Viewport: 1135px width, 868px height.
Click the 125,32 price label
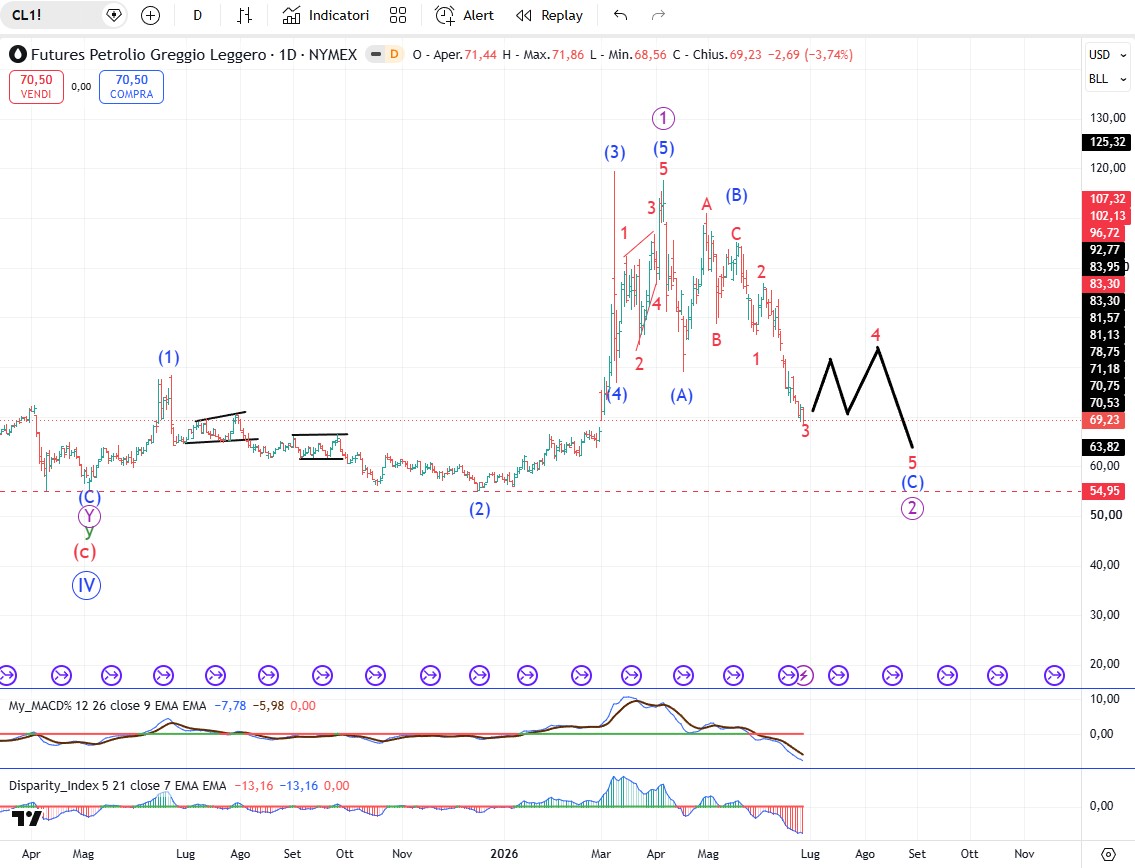click(x=1107, y=142)
